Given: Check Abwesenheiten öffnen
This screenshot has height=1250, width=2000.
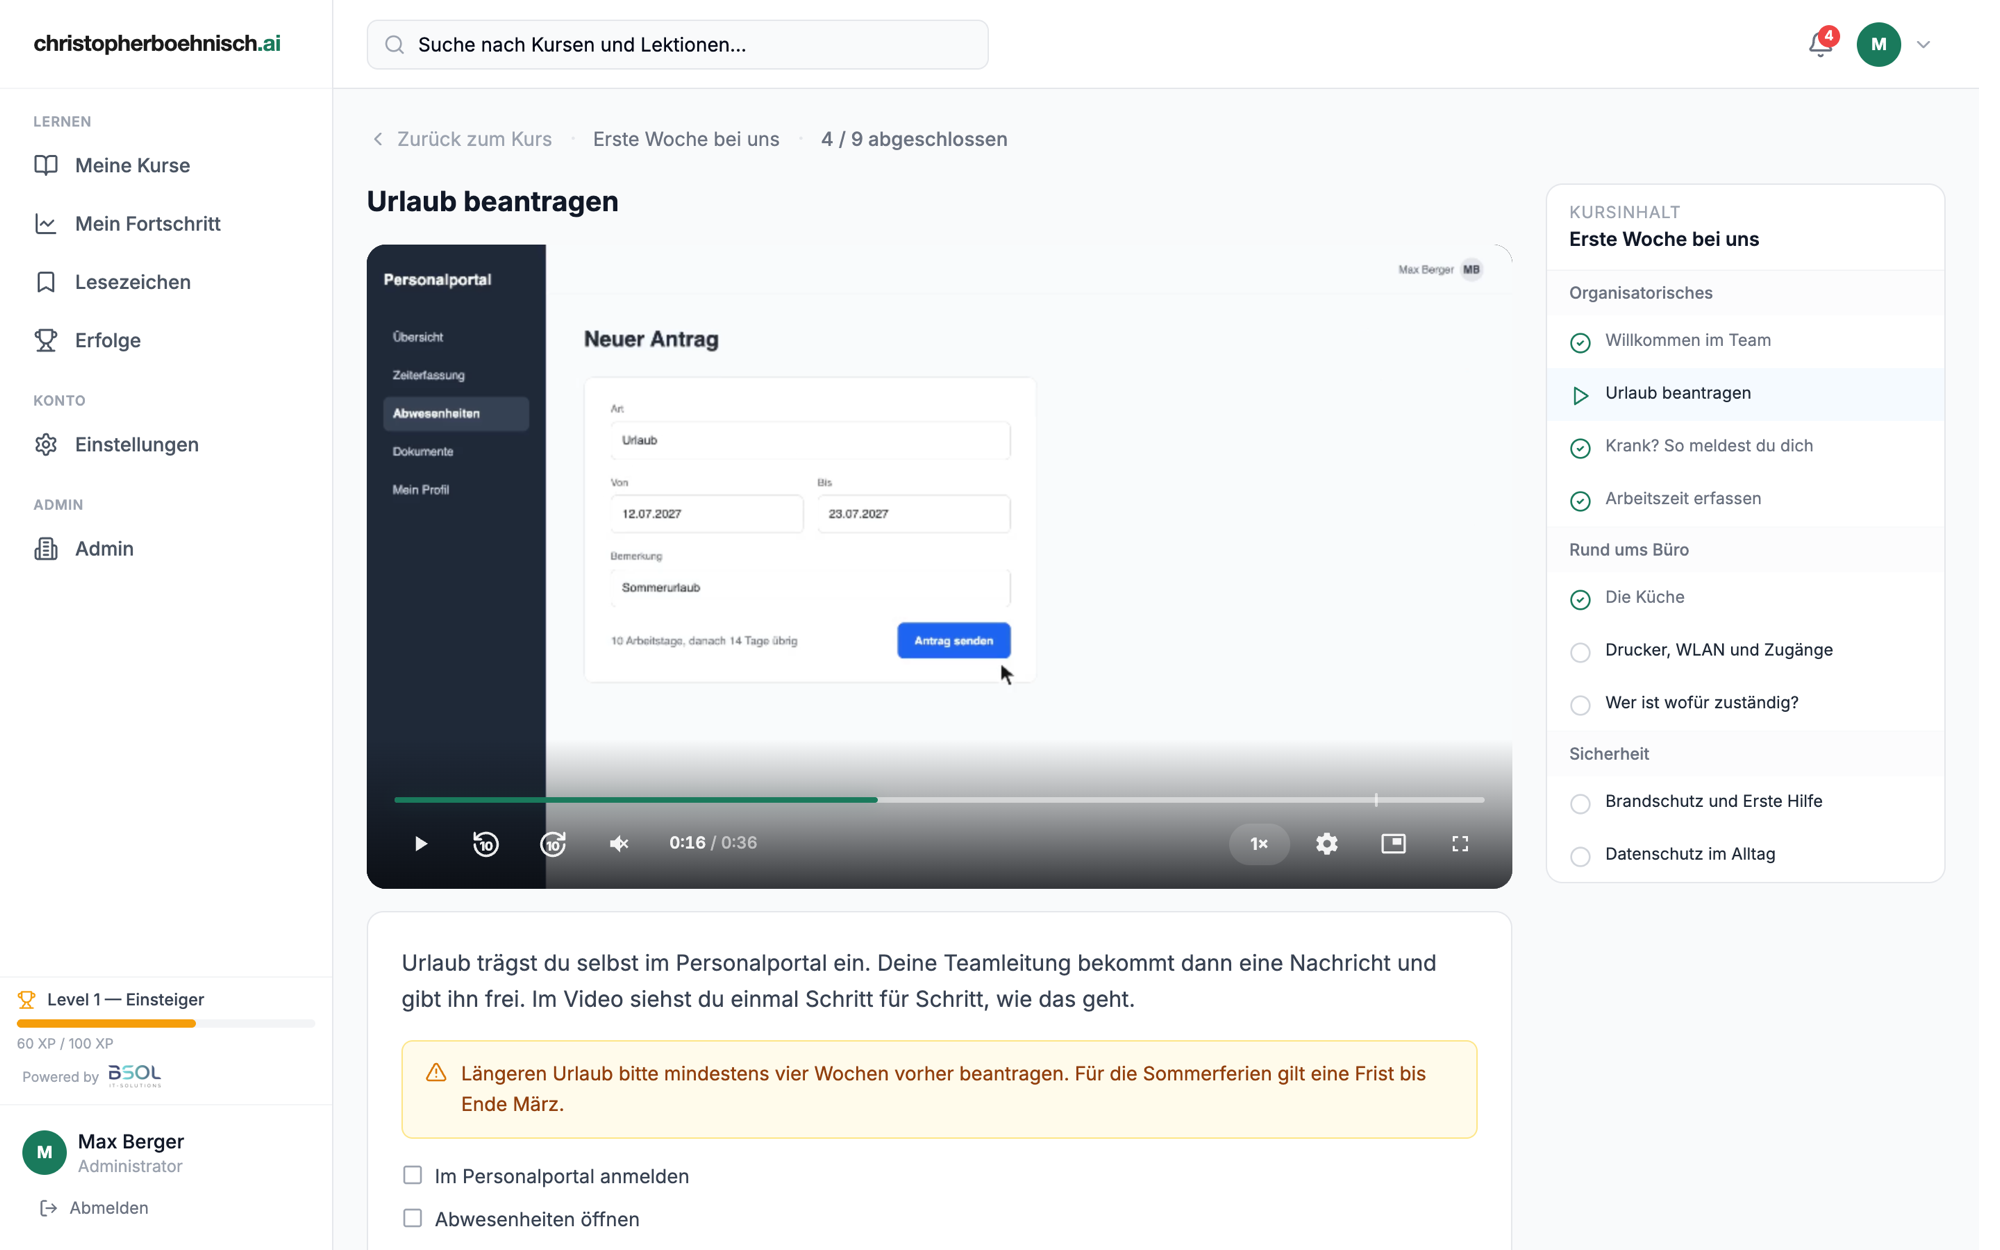Looking at the screenshot, I should [412, 1218].
